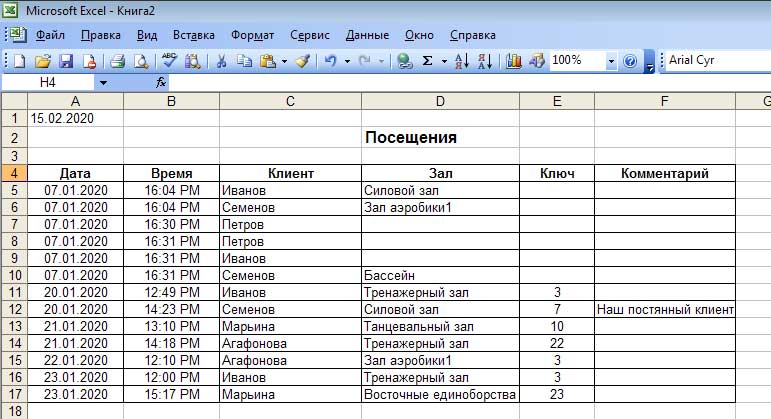Sort ascending with the A-Z icon

point(461,61)
